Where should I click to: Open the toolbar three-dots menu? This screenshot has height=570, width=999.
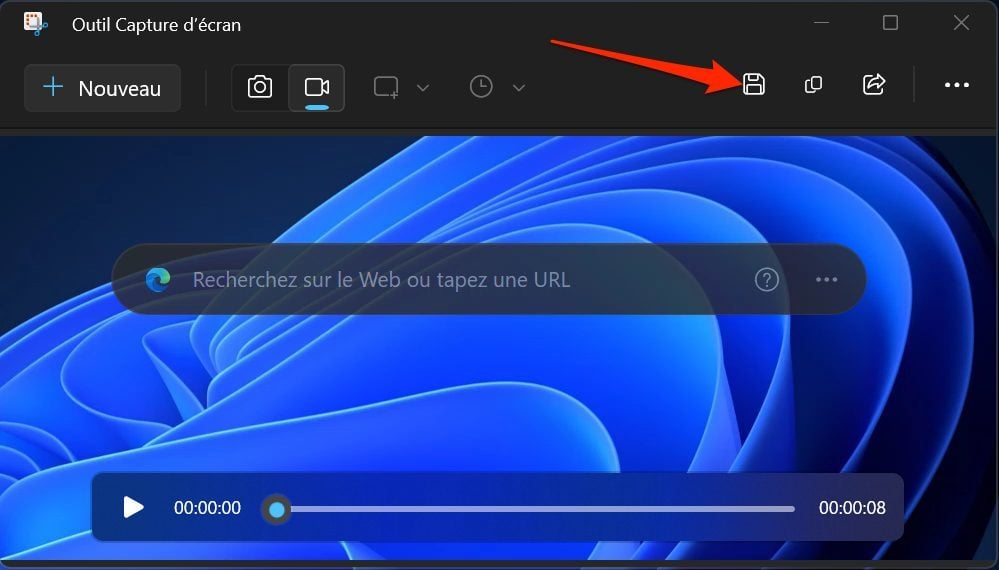[956, 85]
